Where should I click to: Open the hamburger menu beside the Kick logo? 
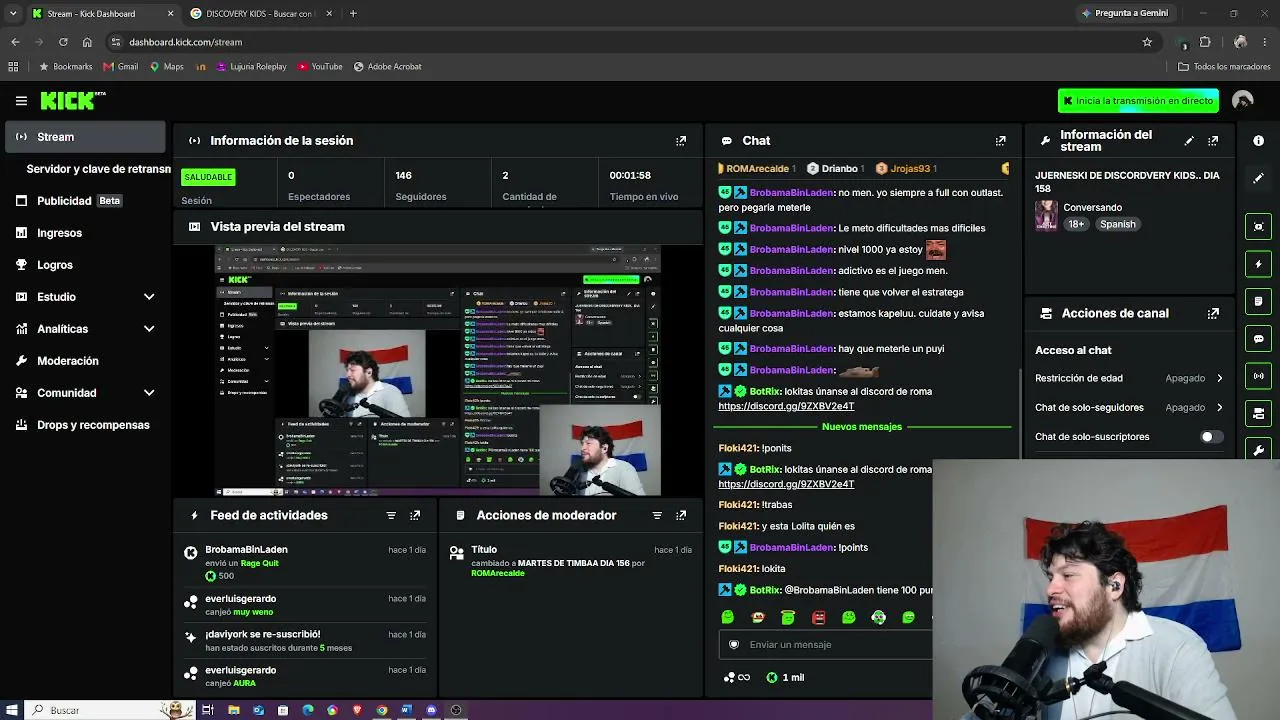[21, 100]
